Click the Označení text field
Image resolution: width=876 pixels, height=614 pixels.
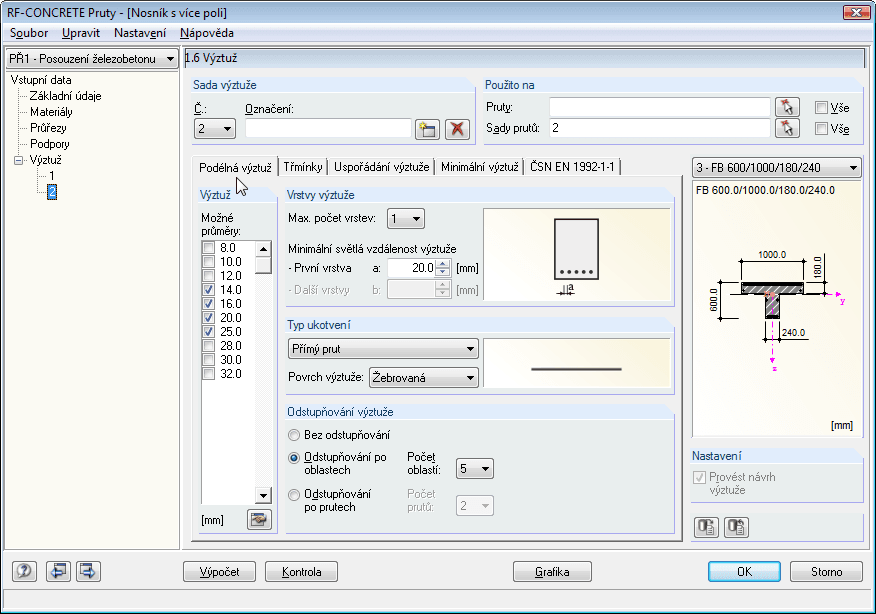(328, 128)
